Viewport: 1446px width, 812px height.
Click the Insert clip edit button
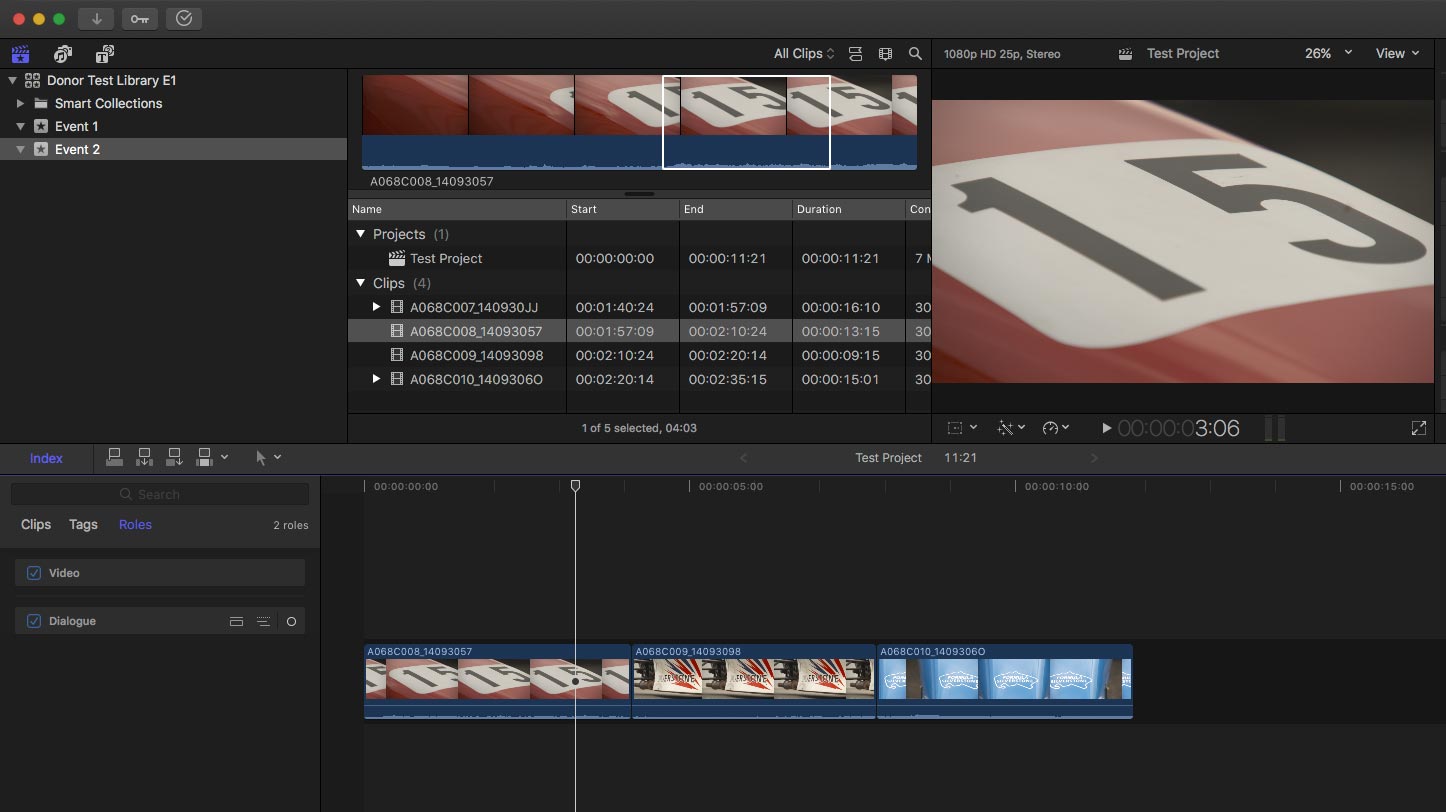point(145,457)
